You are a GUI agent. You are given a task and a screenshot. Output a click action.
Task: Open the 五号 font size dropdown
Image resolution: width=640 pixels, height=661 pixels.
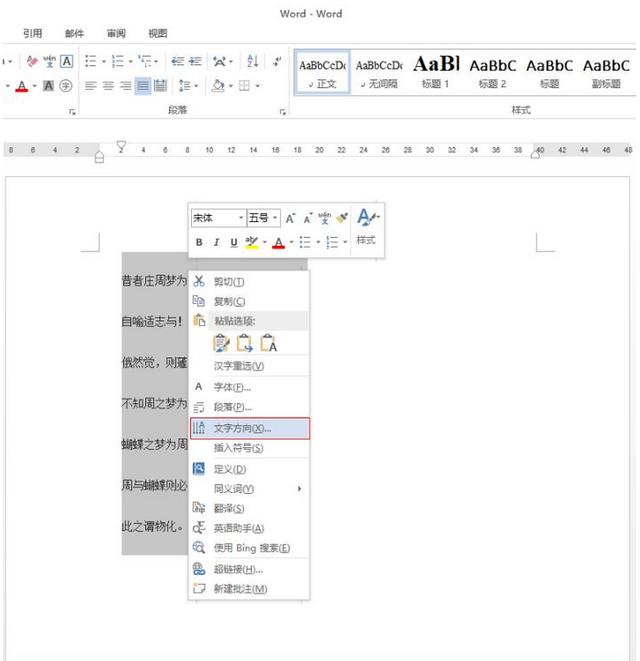click(275, 218)
